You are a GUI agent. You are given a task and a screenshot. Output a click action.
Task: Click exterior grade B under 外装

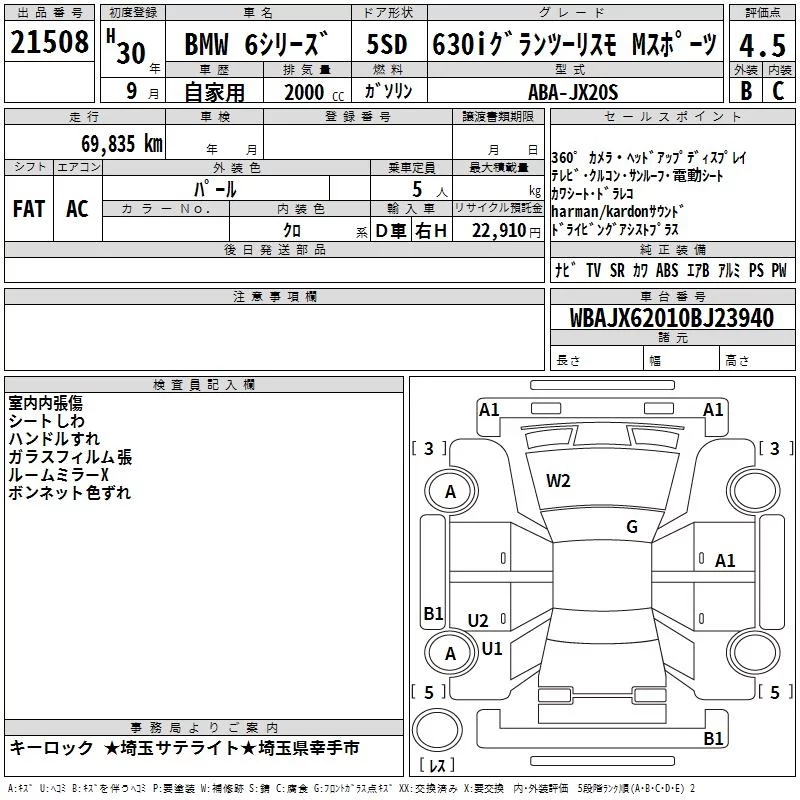746,91
